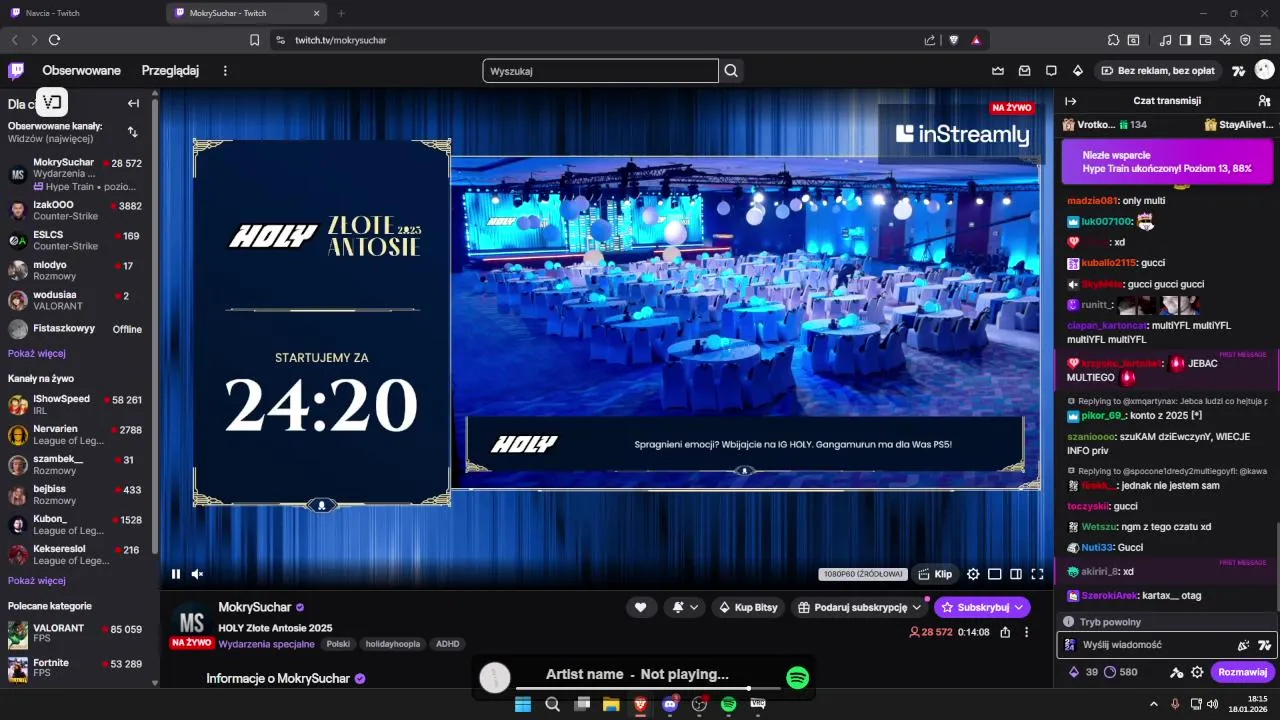
Task: Open the notification bell dropdown
Action: [x=685, y=607]
